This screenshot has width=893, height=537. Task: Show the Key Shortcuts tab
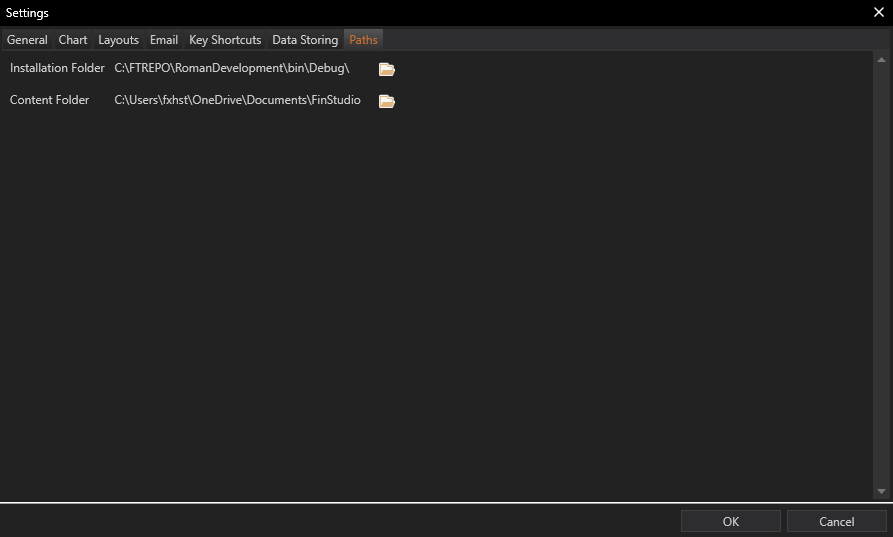coord(225,40)
